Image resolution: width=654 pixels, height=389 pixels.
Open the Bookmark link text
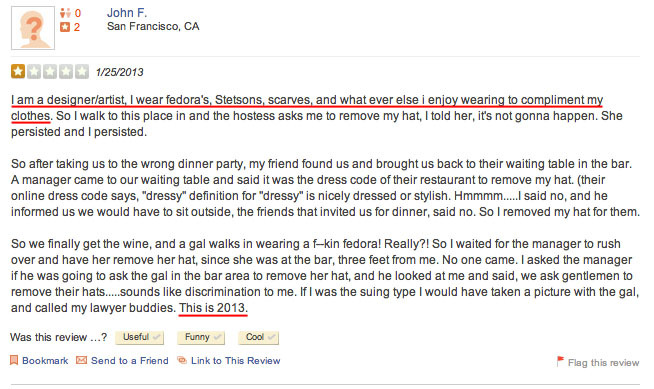[x=45, y=361]
